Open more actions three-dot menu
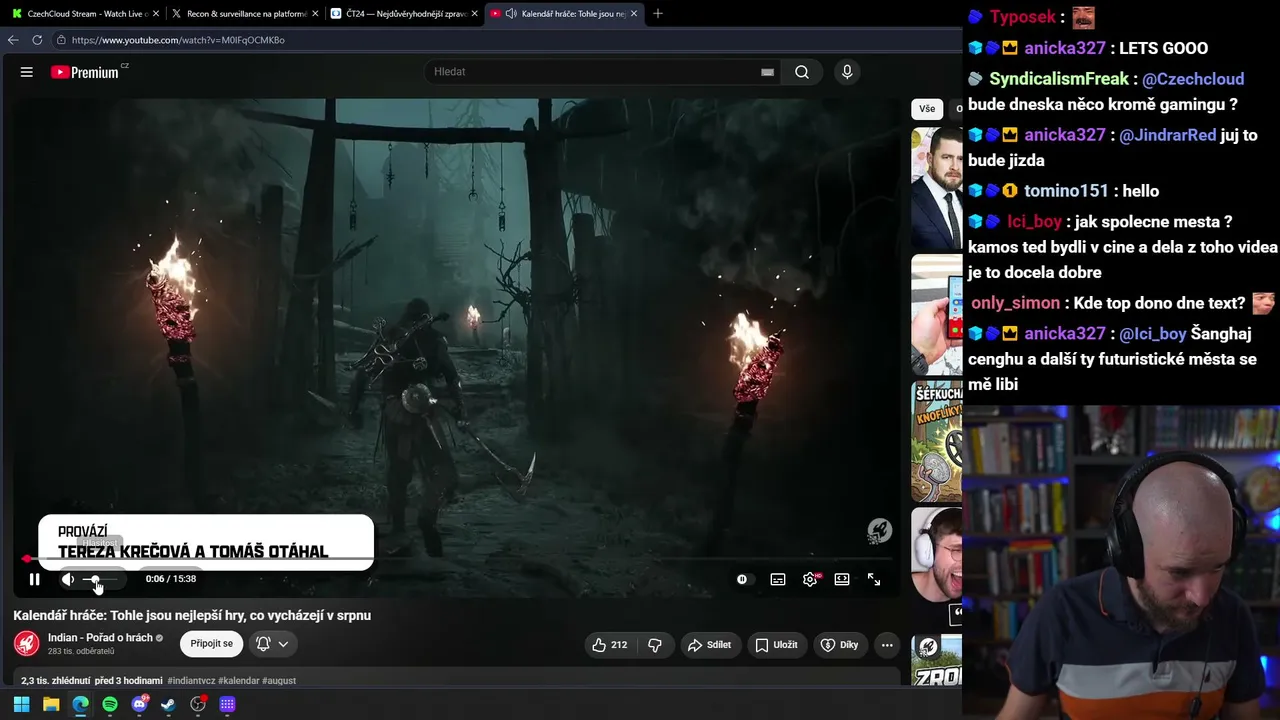 coord(887,645)
